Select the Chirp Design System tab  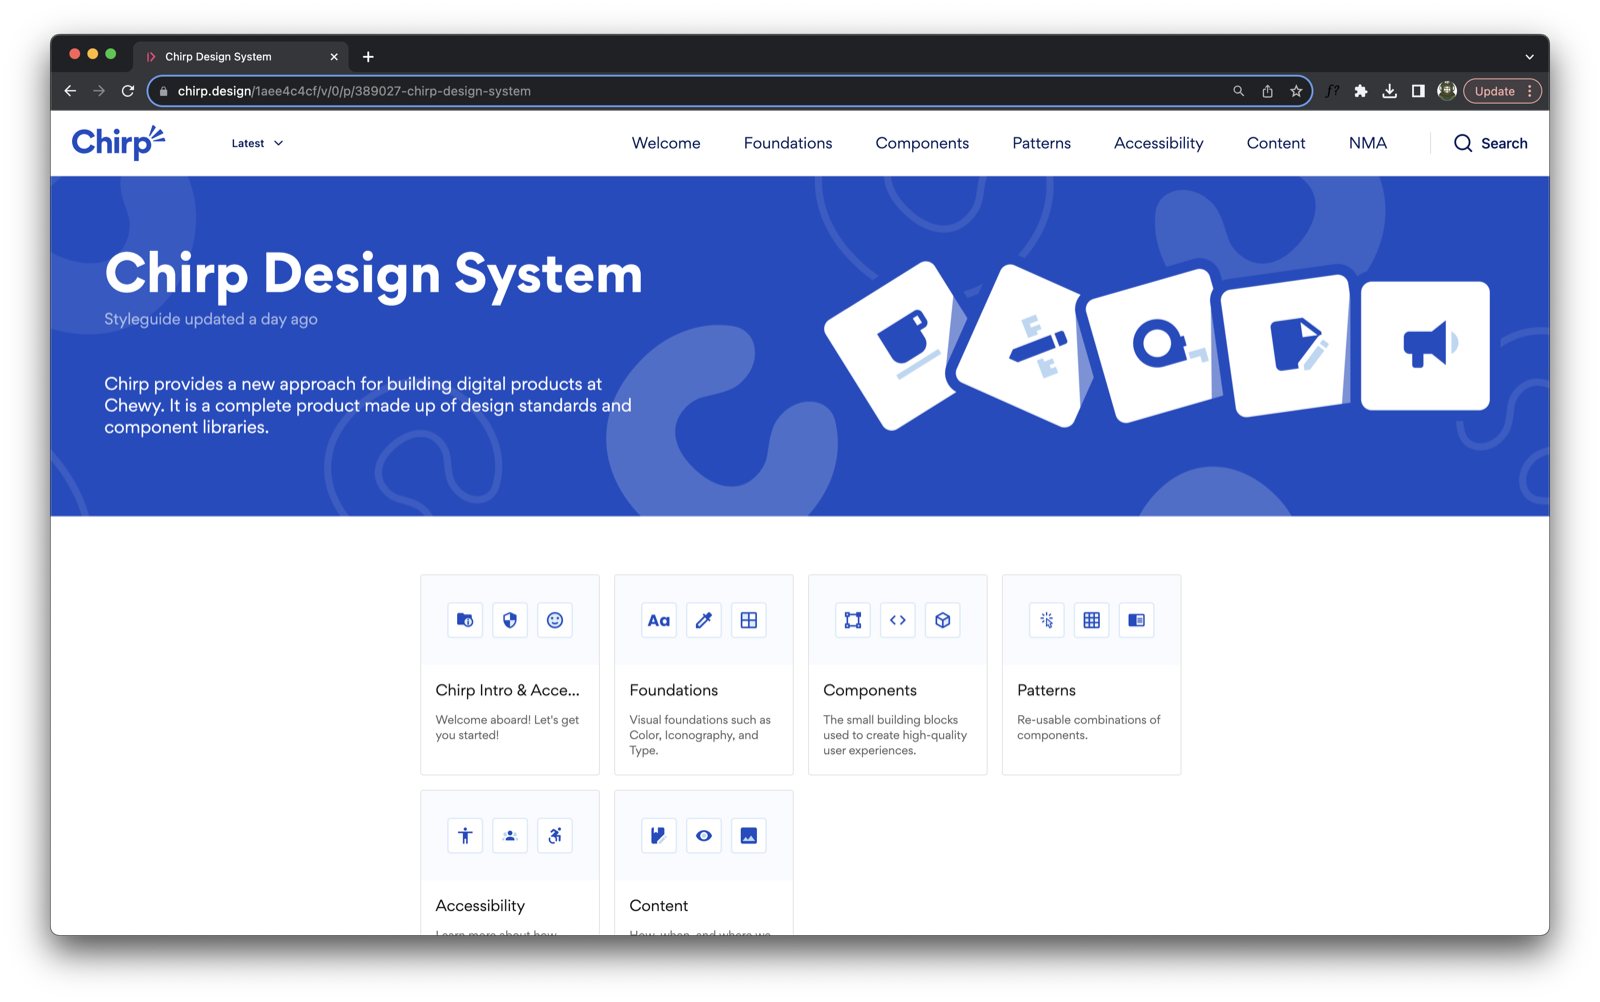click(x=242, y=57)
